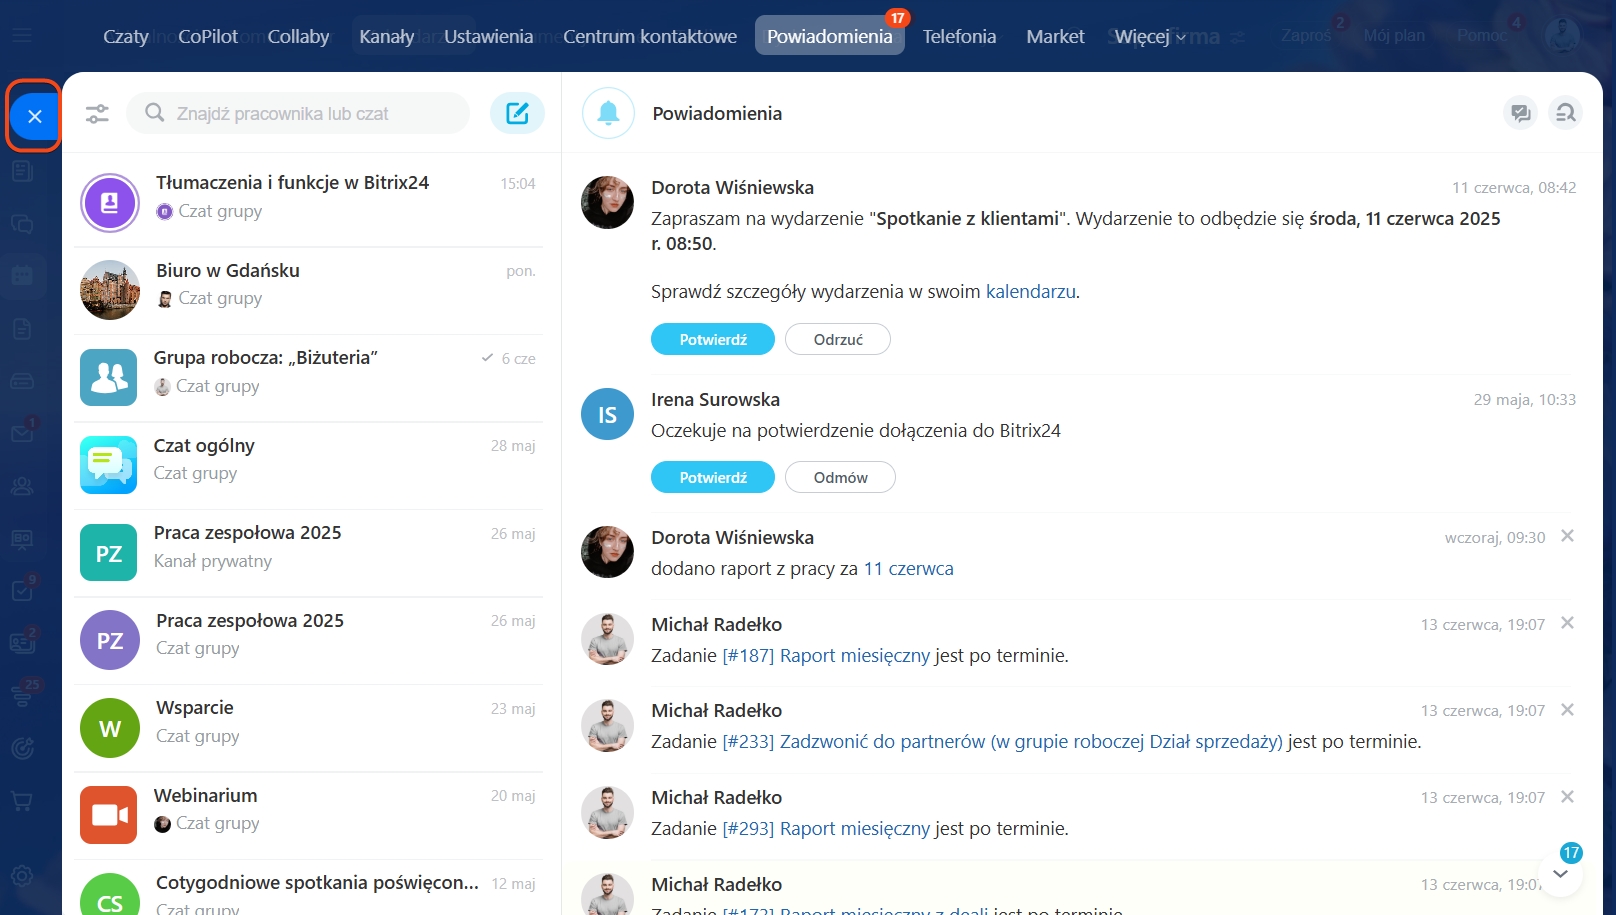Open the CoPilot tab
Screen dimensions: 1616x915
coord(208,37)
